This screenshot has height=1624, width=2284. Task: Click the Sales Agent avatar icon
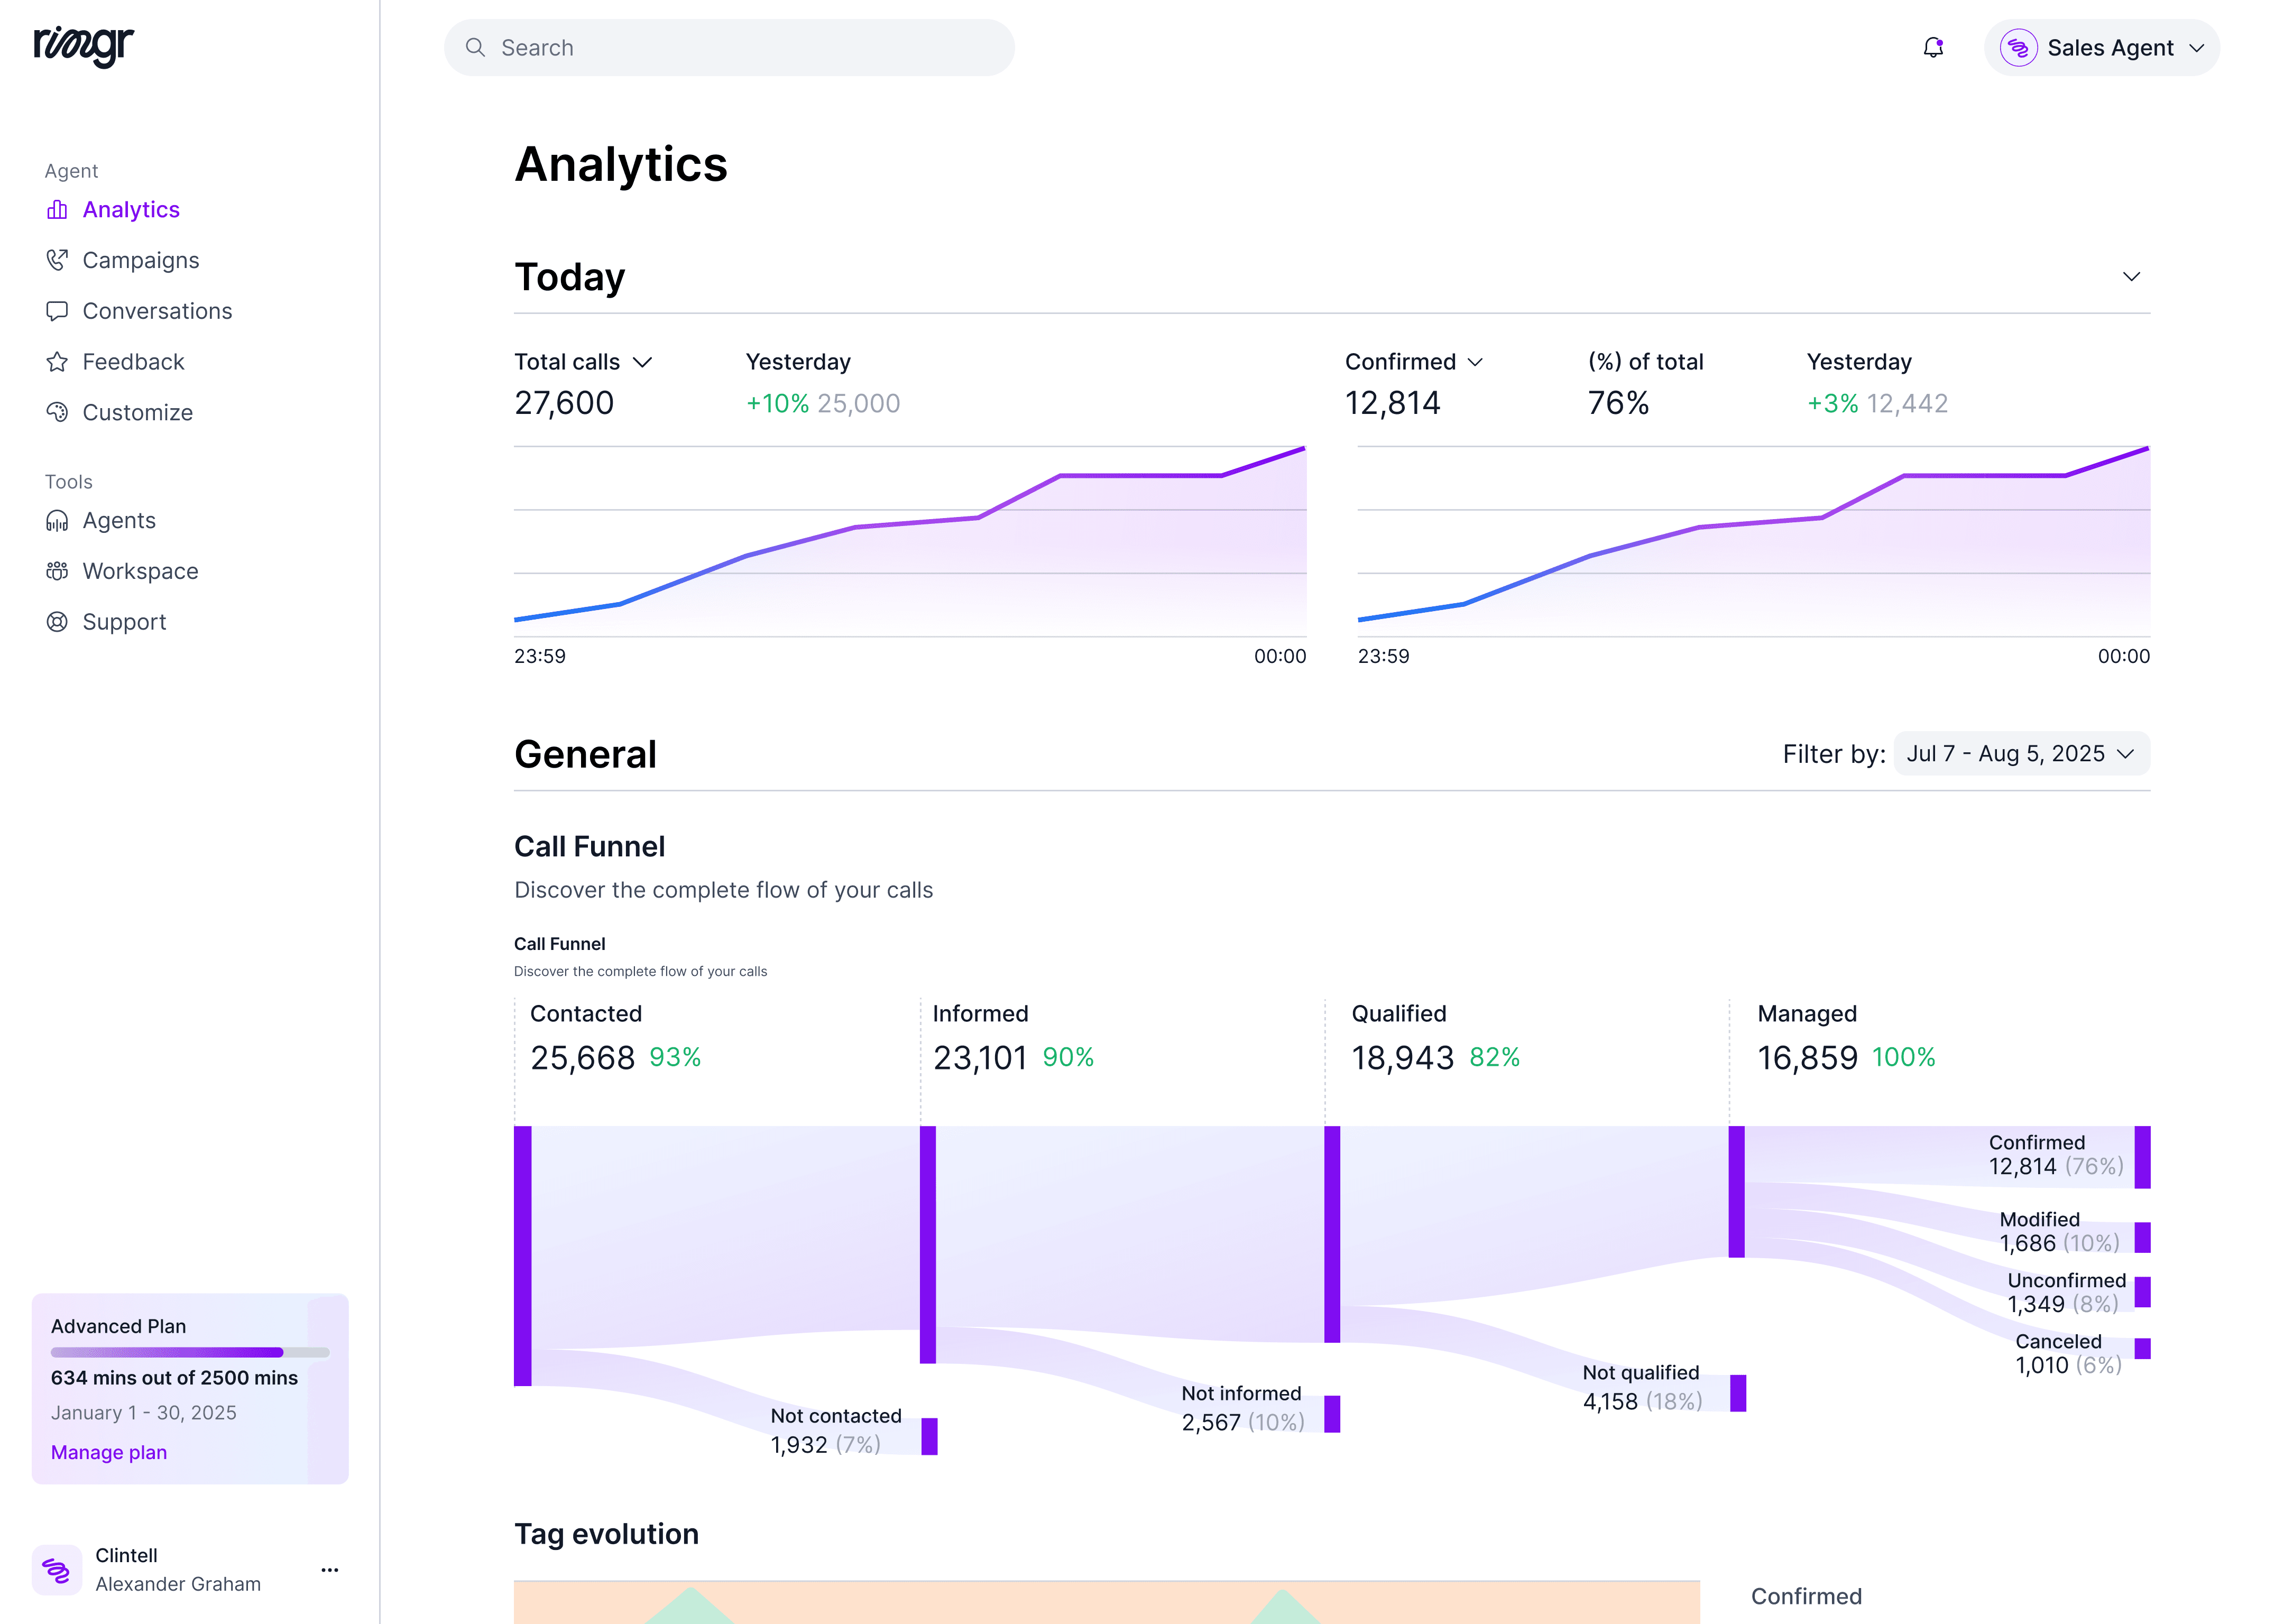pos(2018,48)
